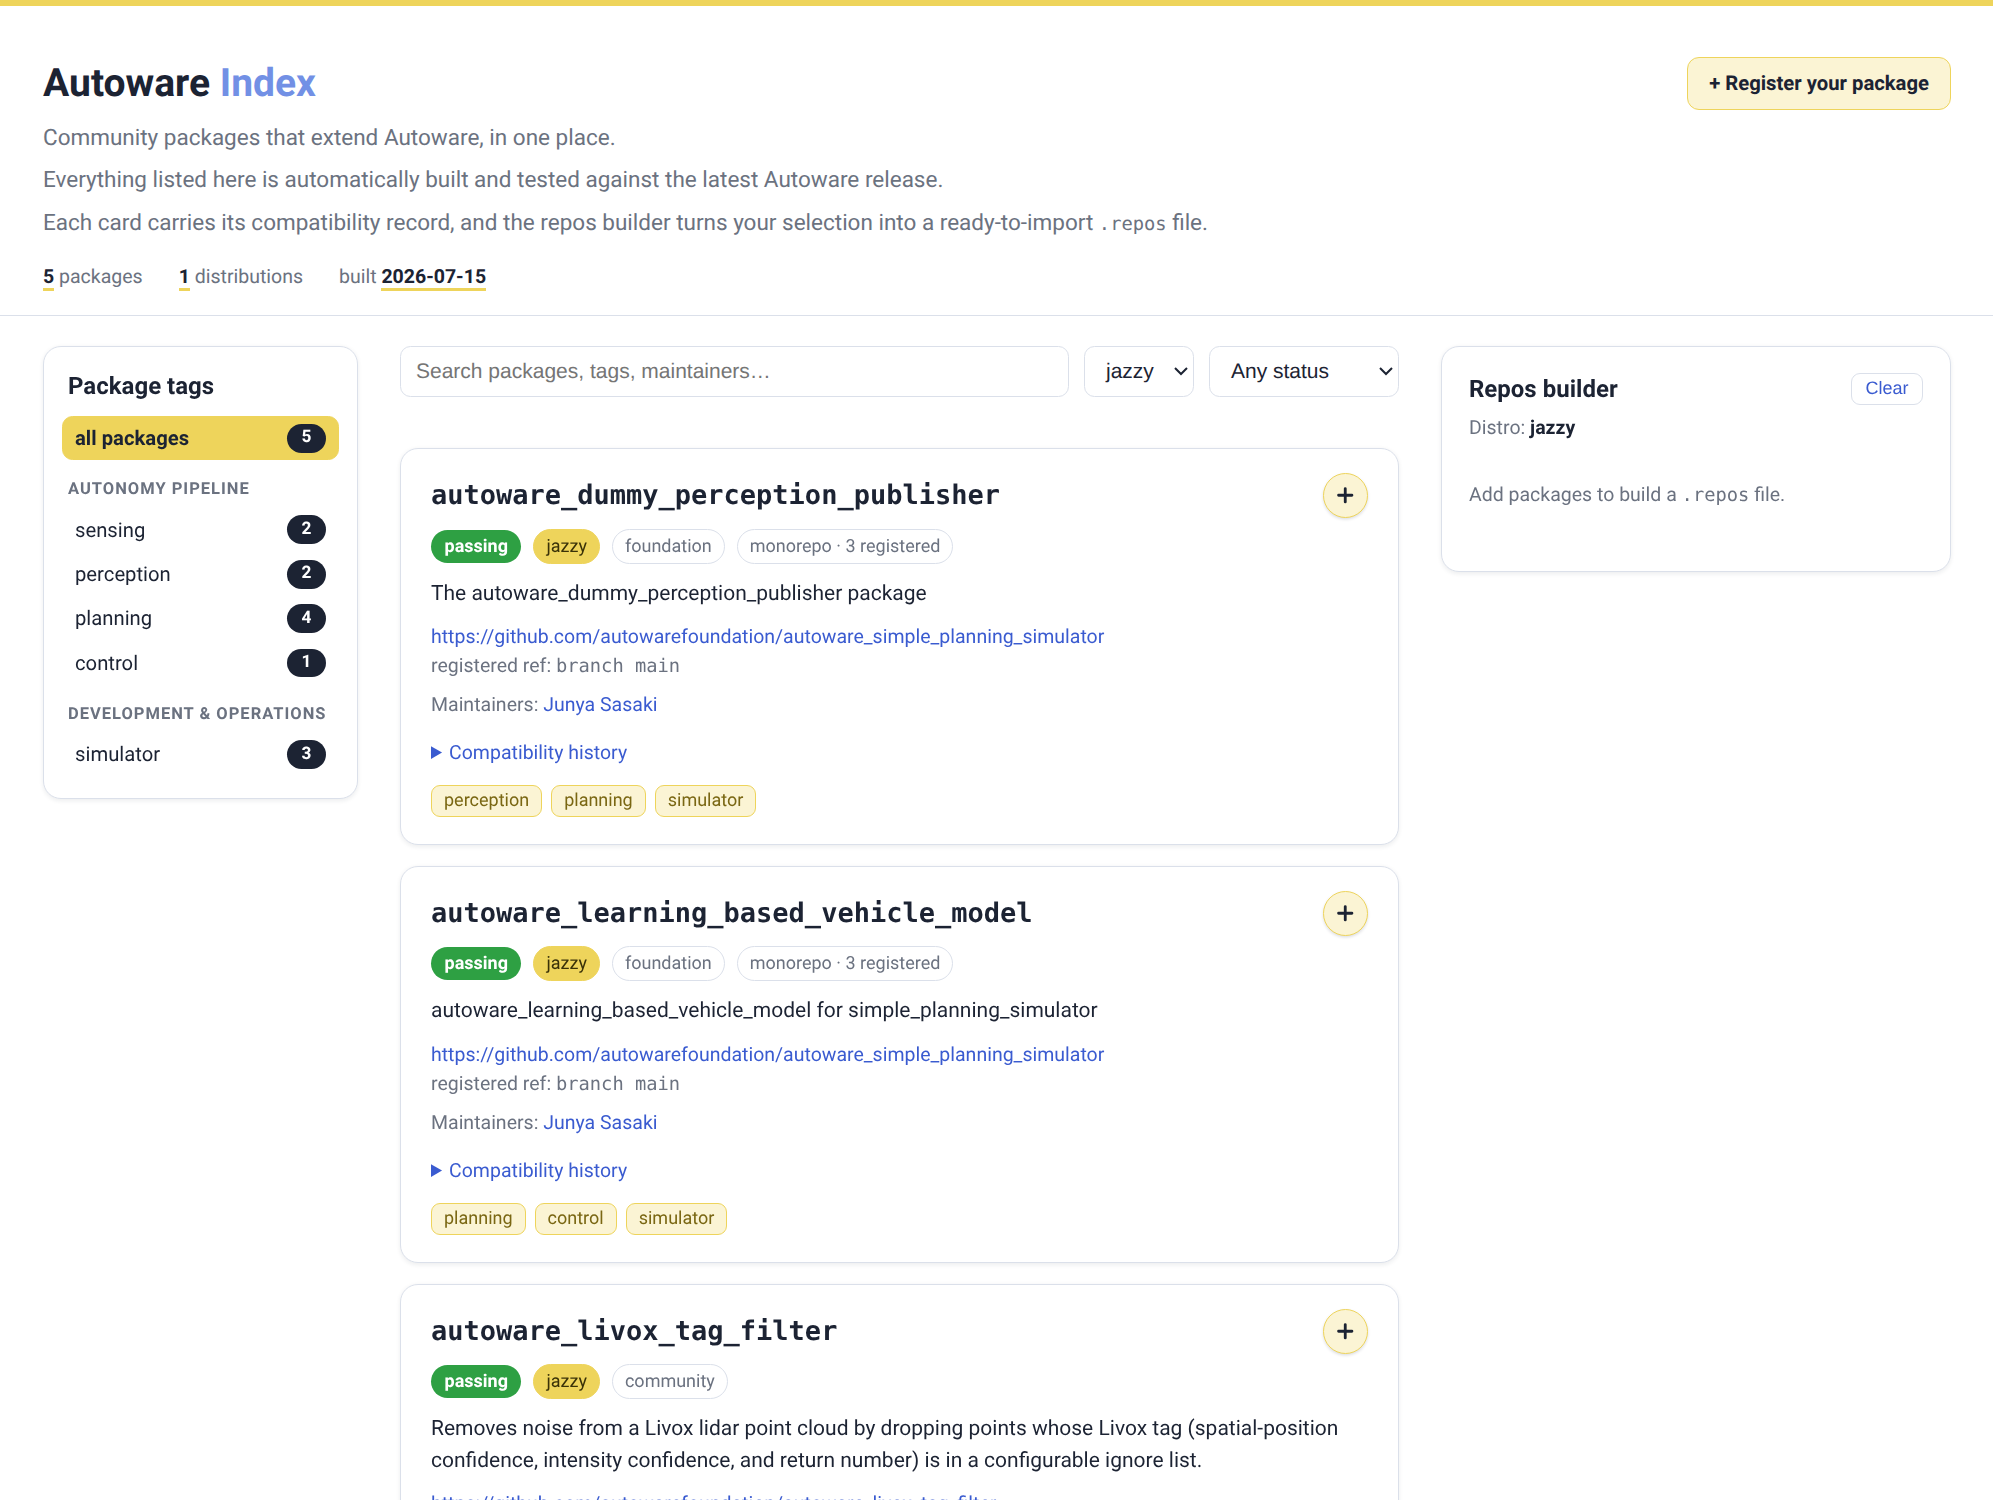
Task: Focus the Search packages input field
Action: 734,371
